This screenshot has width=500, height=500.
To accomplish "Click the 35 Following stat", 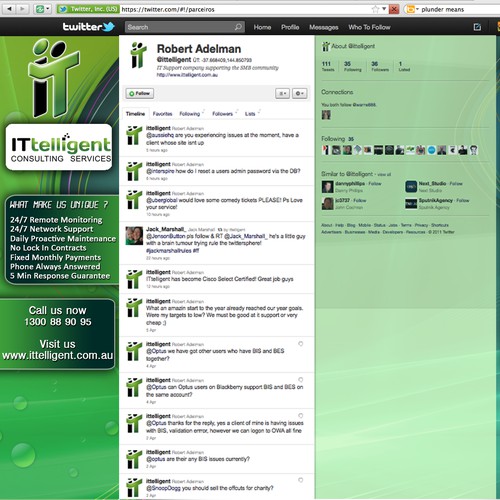I will [352, 66].
